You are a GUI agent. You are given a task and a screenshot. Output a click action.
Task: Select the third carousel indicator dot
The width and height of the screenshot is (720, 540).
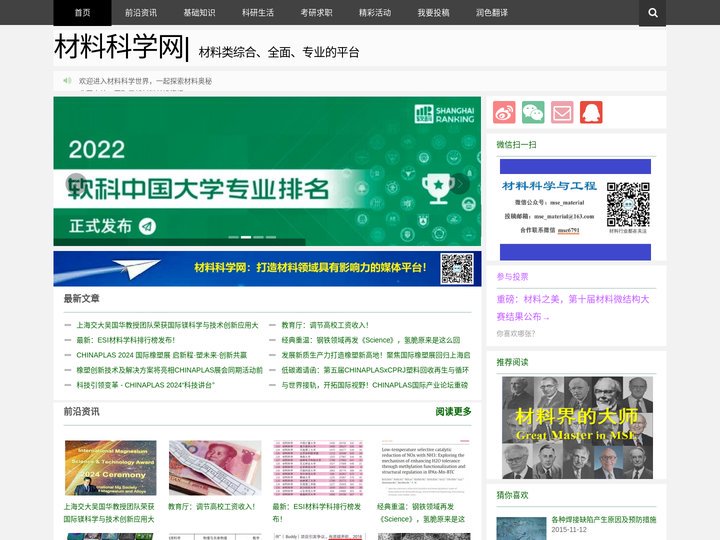tap(259, 237)
